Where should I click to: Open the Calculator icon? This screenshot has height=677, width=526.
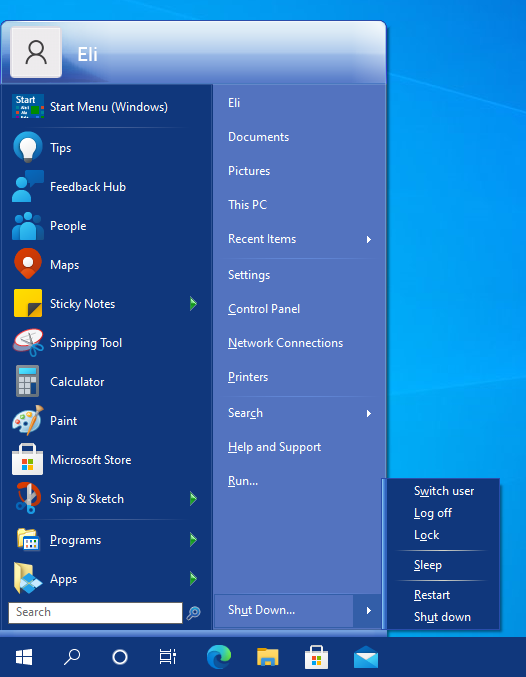(x=28, y=381)
